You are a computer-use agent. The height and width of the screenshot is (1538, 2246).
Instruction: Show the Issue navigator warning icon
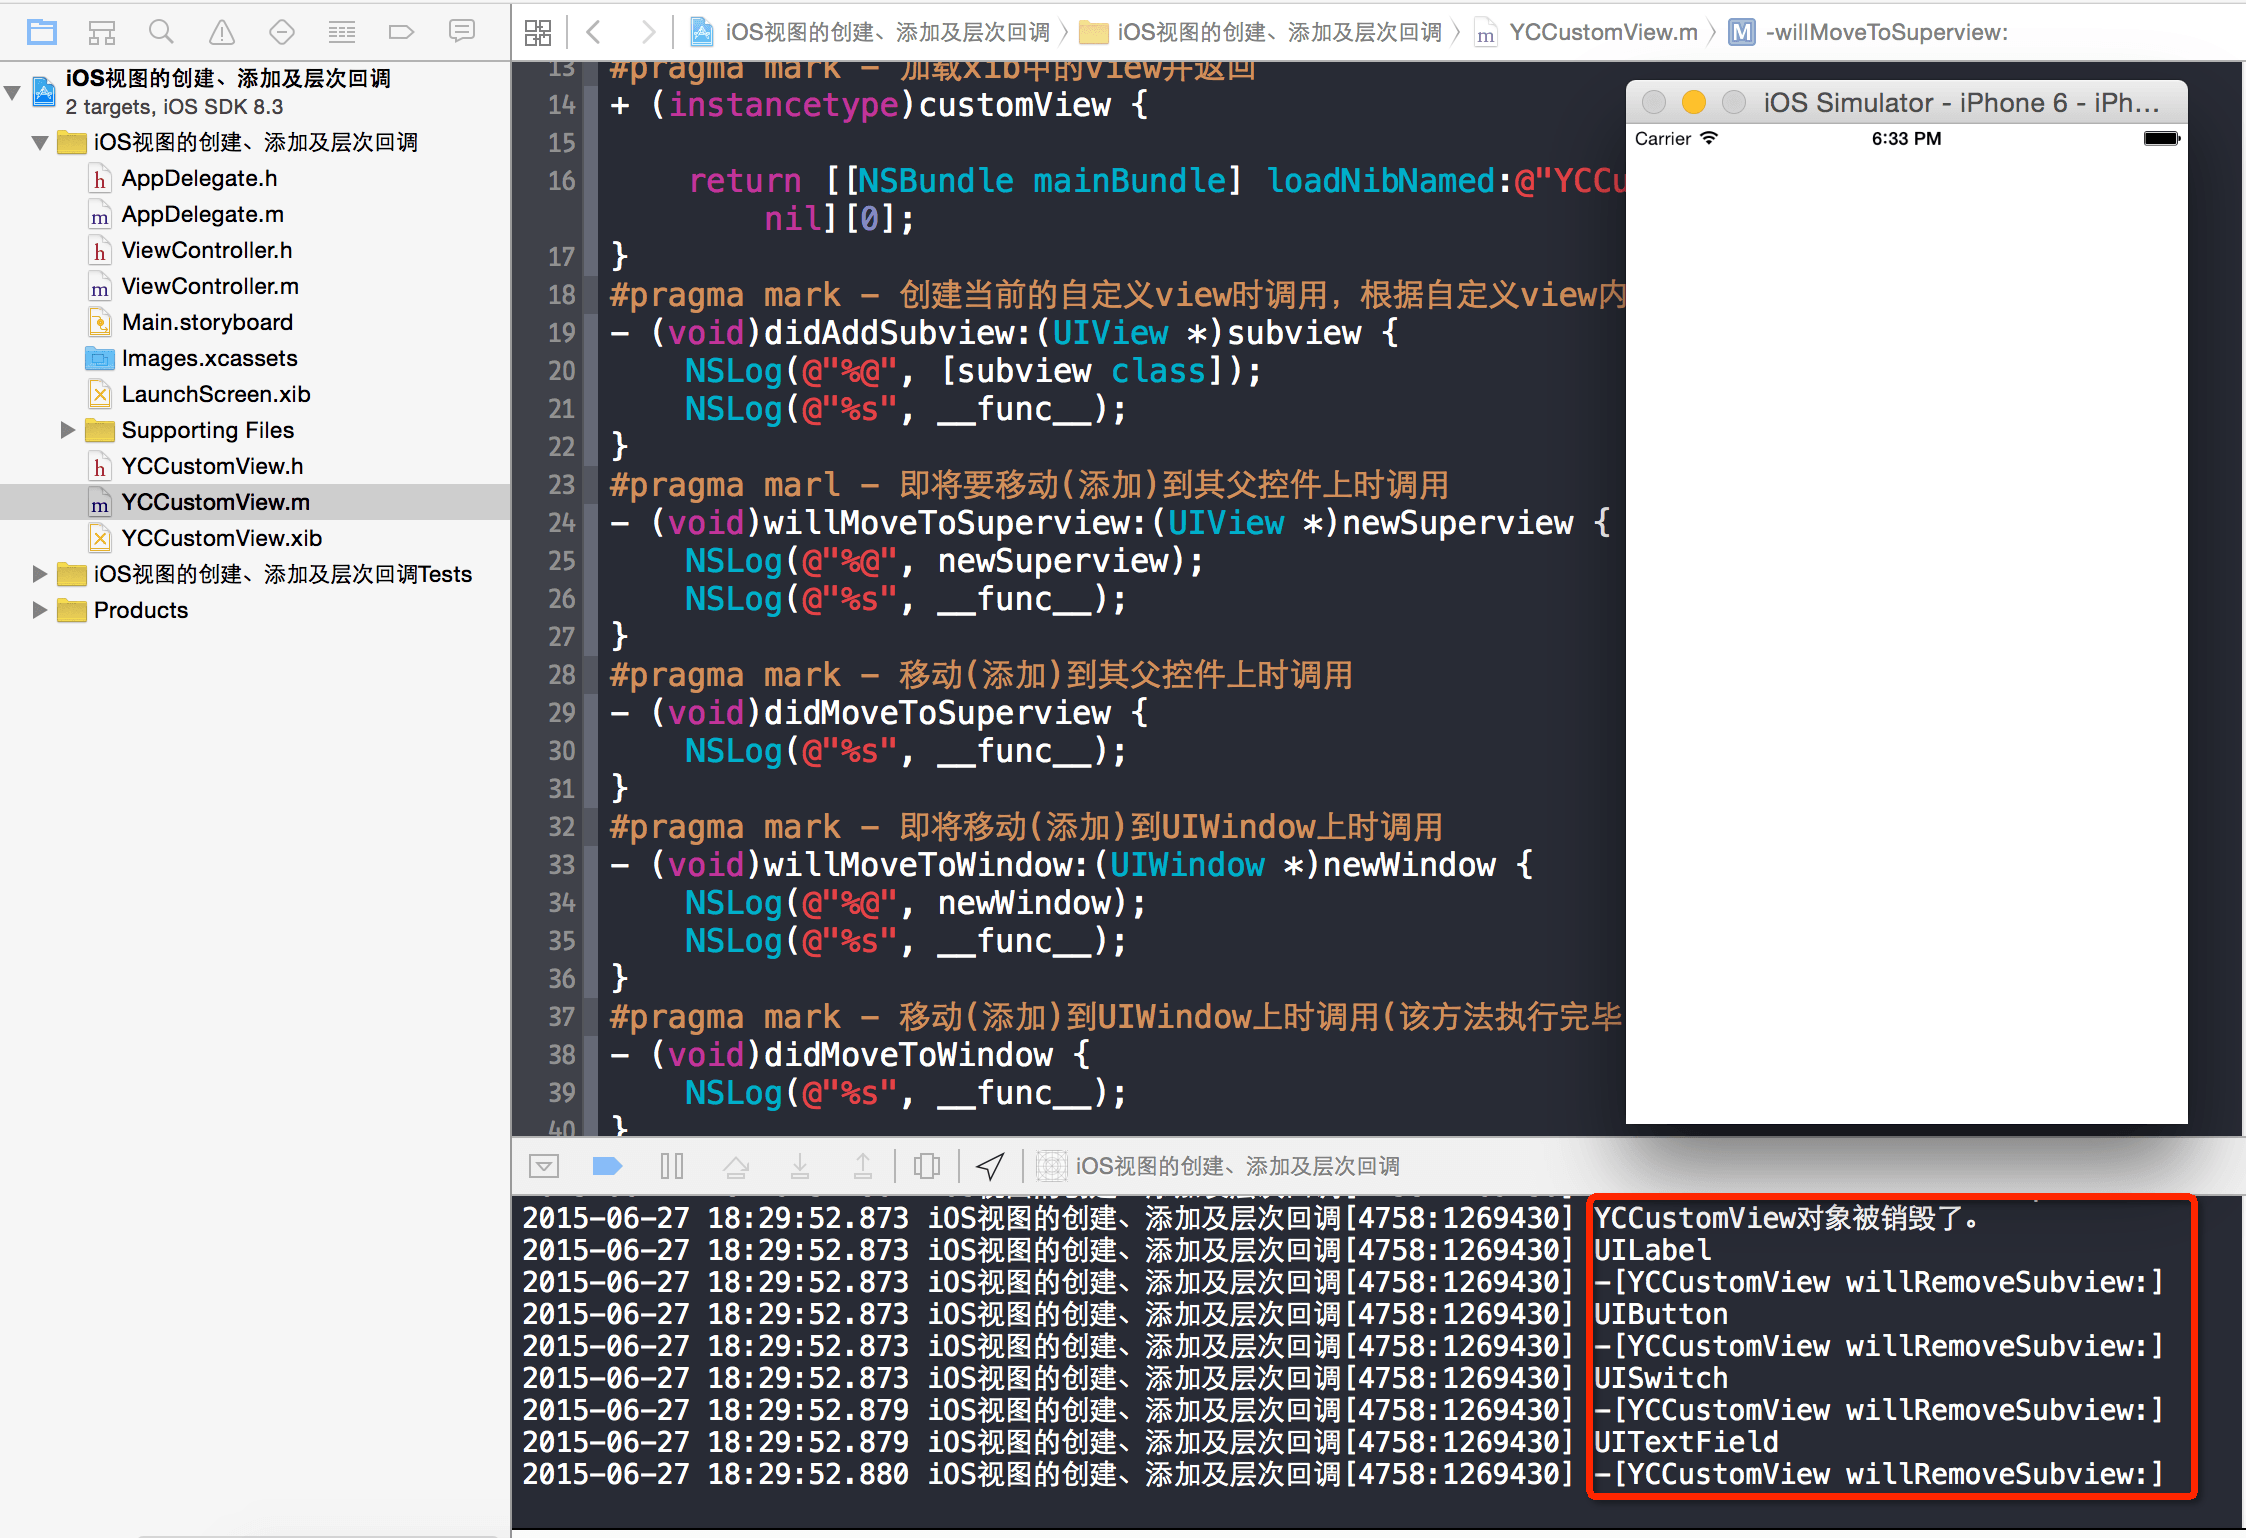pos(222,32)
